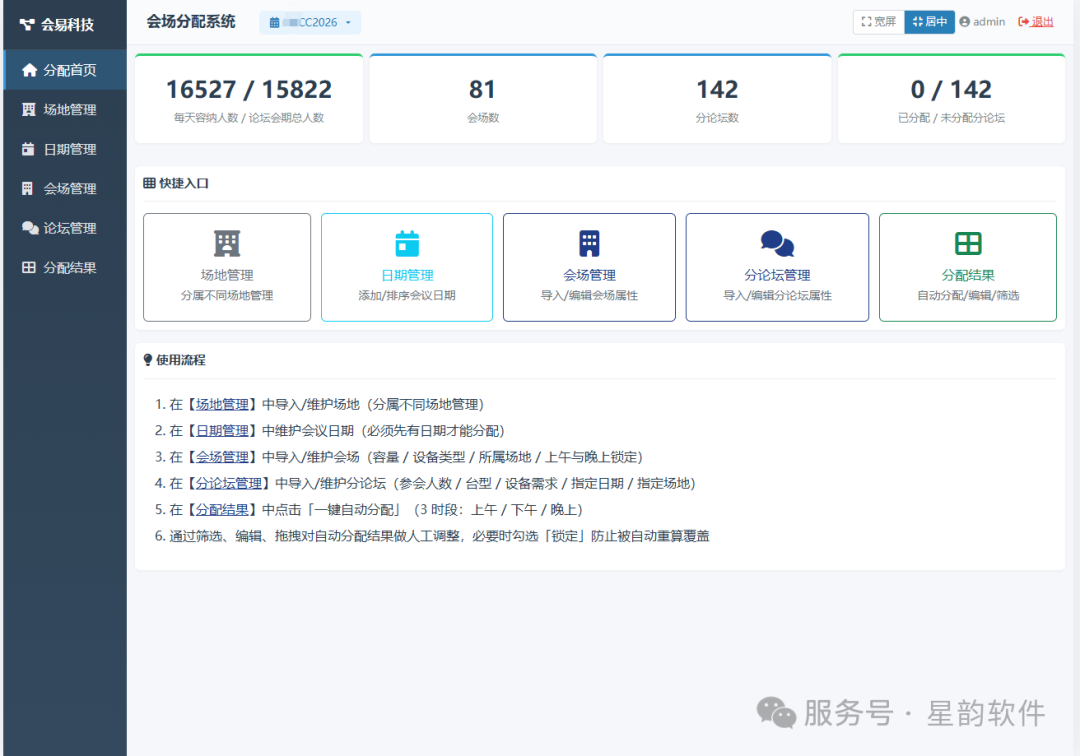Click the 添加/排序会议日期 subtitle text
Viewport: 1080px width, 756px height.
[407, 295]
